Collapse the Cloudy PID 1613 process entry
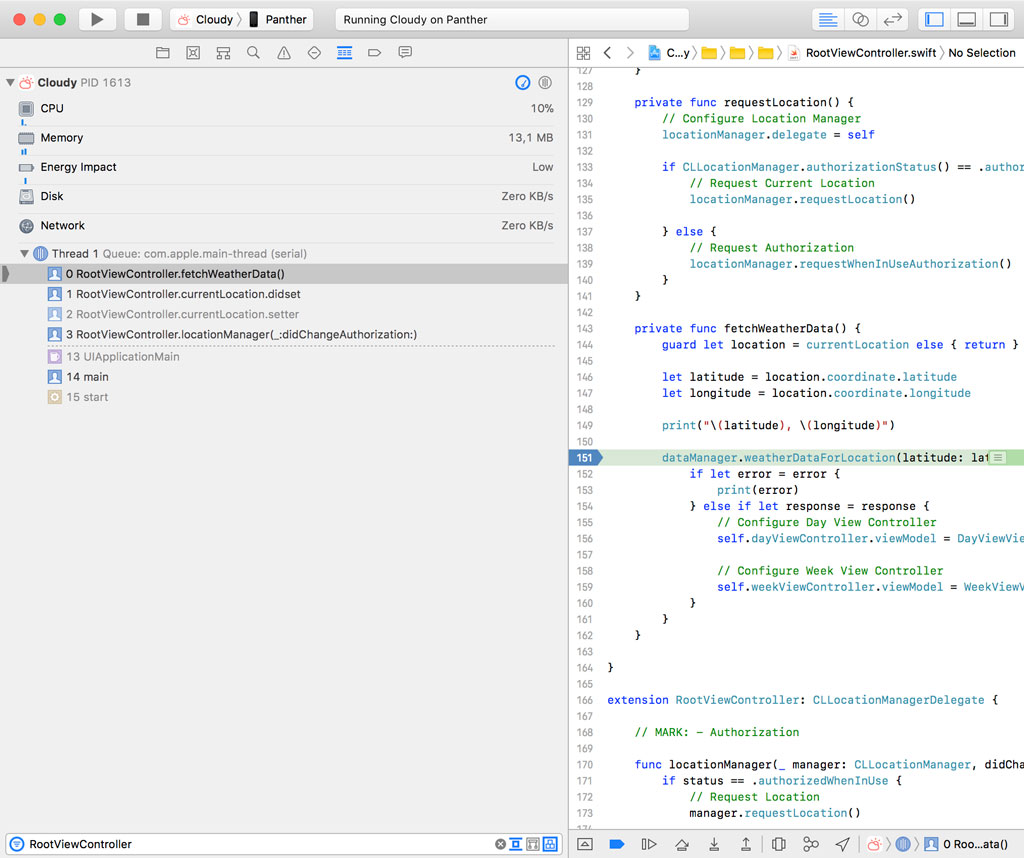 pyautogui.click(x=10, y=83)
